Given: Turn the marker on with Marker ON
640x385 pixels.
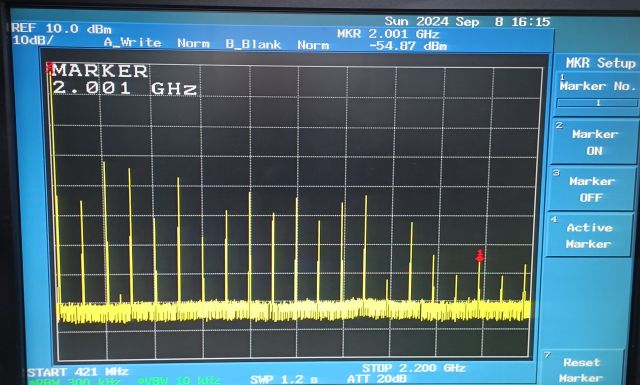Looking at the screenshot, I should tap(594, 142).
